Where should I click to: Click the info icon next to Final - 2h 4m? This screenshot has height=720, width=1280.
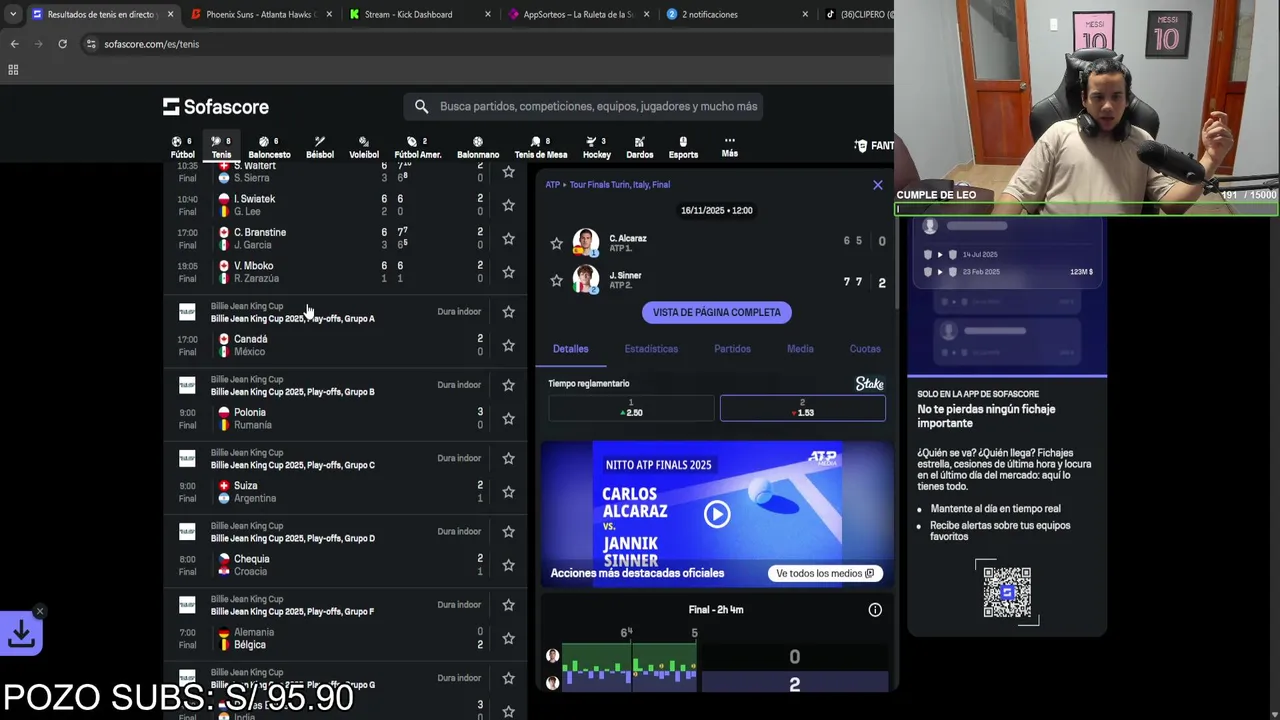coord(875,610)
